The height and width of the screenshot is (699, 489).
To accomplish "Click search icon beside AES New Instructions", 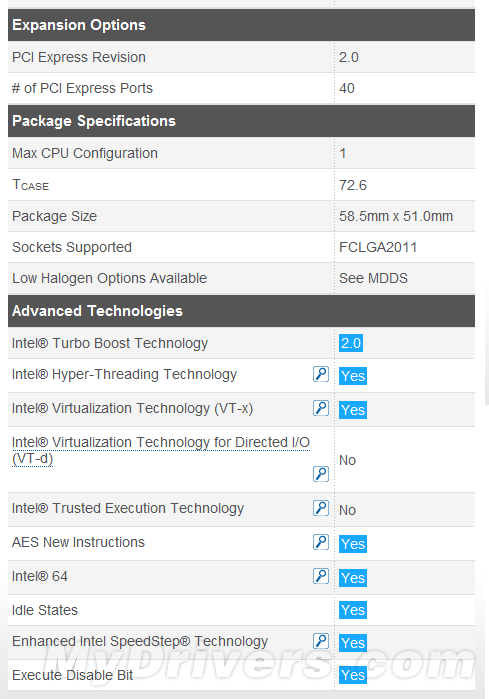I will click(x=321, y=542).
